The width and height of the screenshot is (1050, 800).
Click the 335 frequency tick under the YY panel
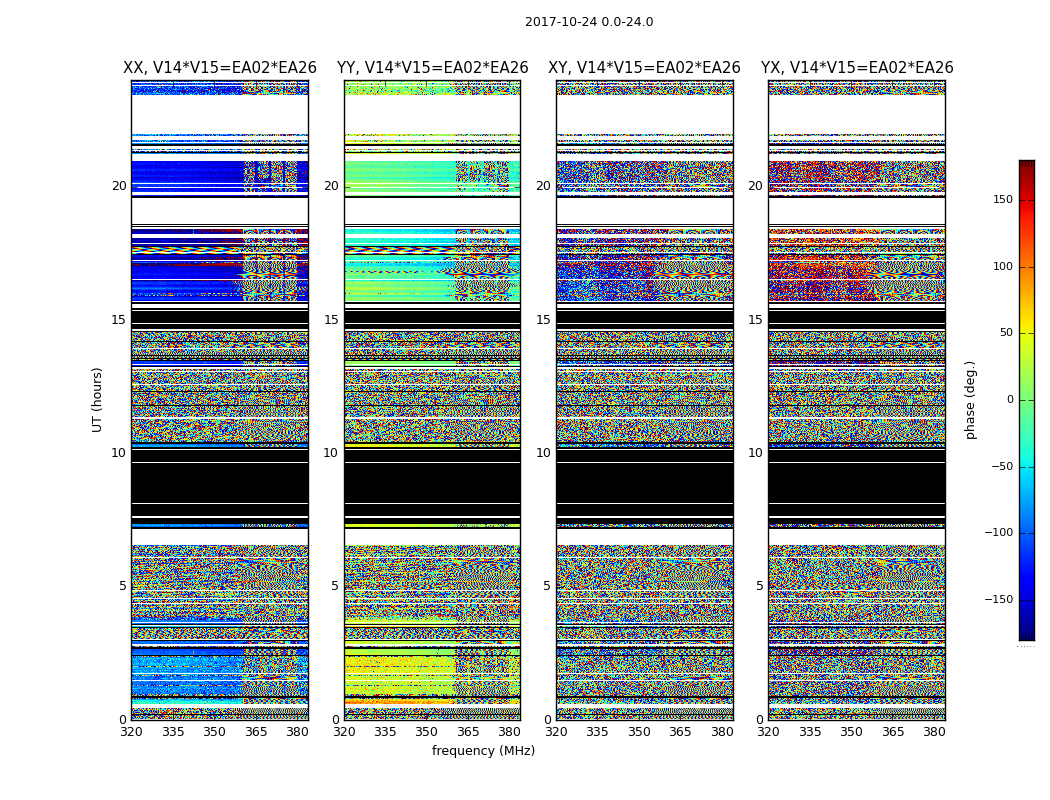[385, 732]
